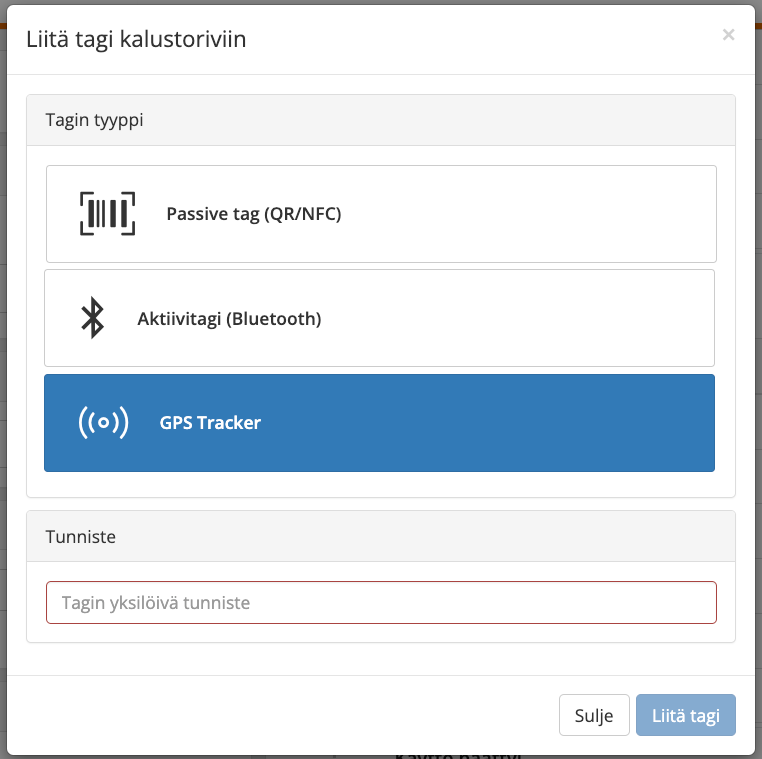Click the "Liitä tagi kalustoriviin" dialog title

pos(135,40)
